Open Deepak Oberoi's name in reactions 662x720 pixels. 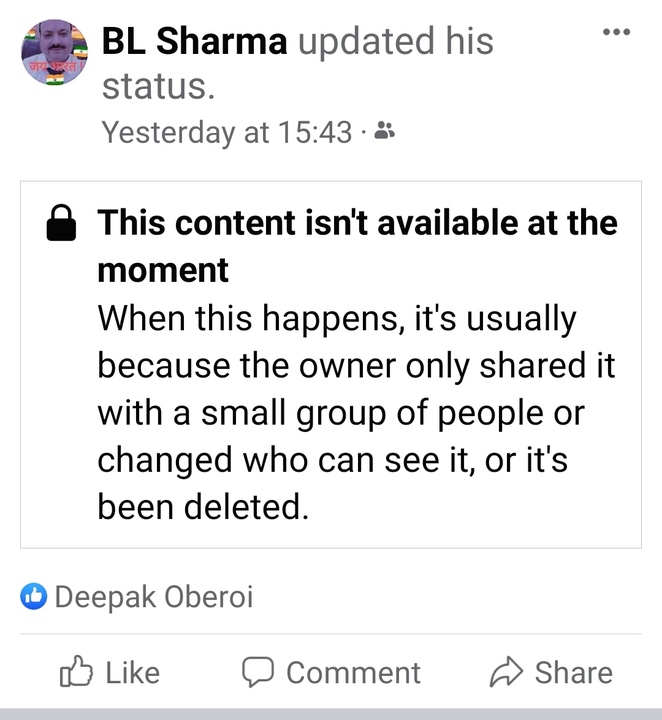(154, 597)
